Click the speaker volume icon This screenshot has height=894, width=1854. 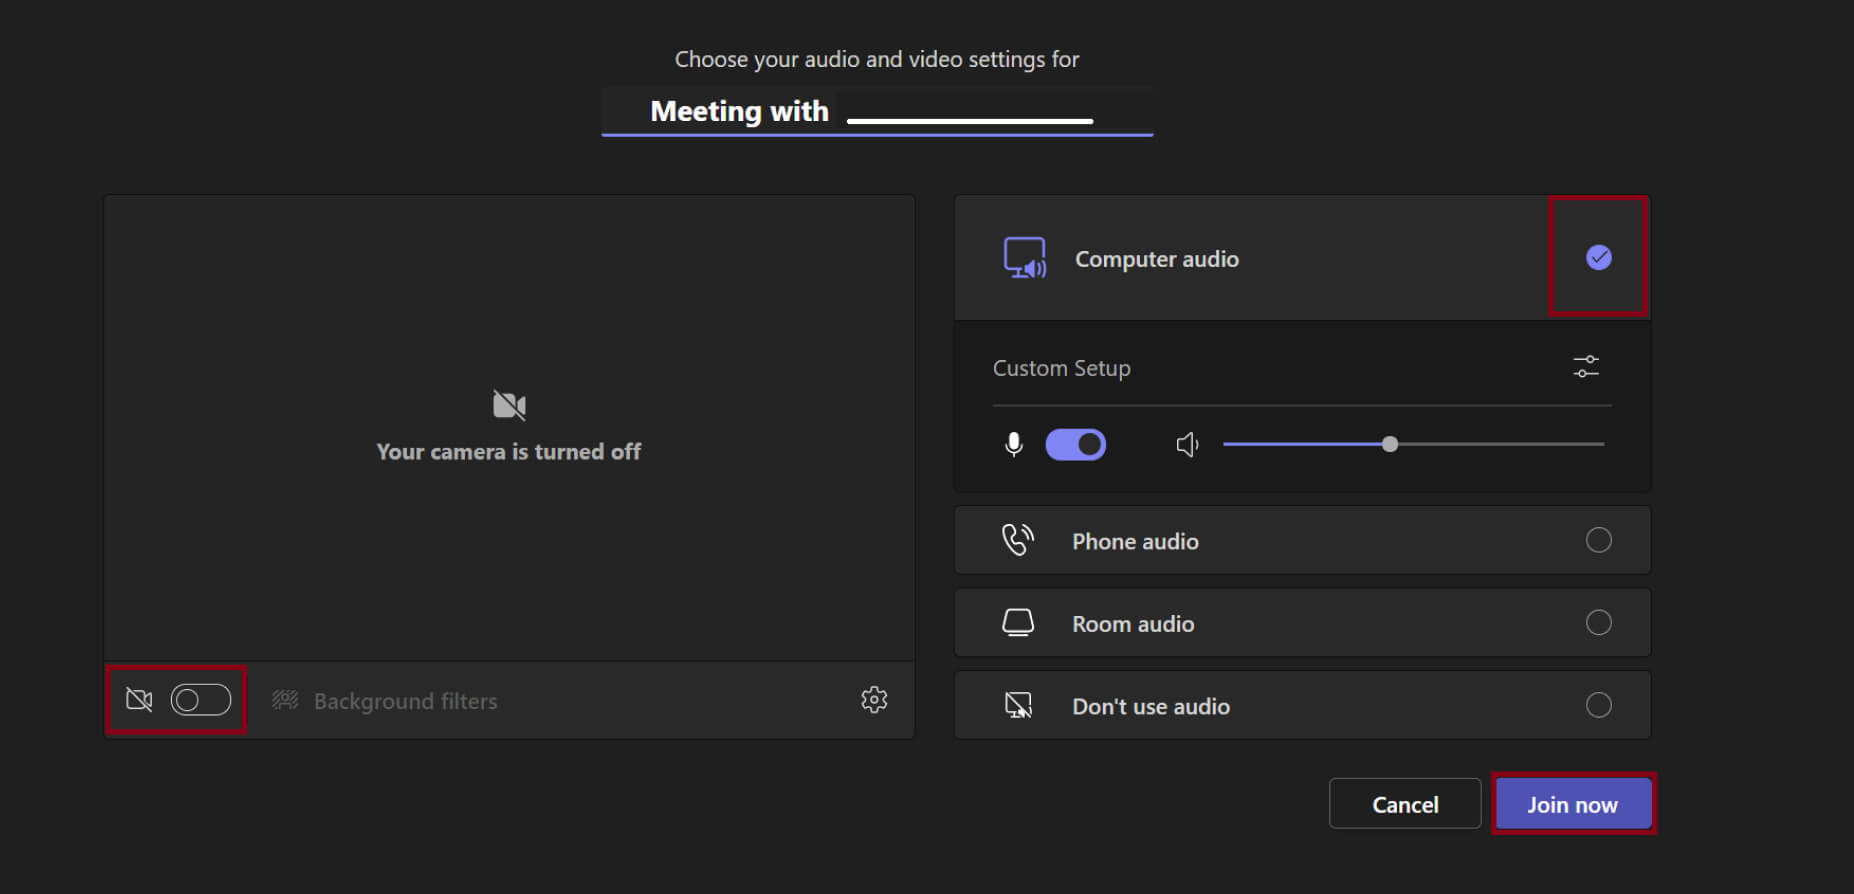click(1187, 444)
